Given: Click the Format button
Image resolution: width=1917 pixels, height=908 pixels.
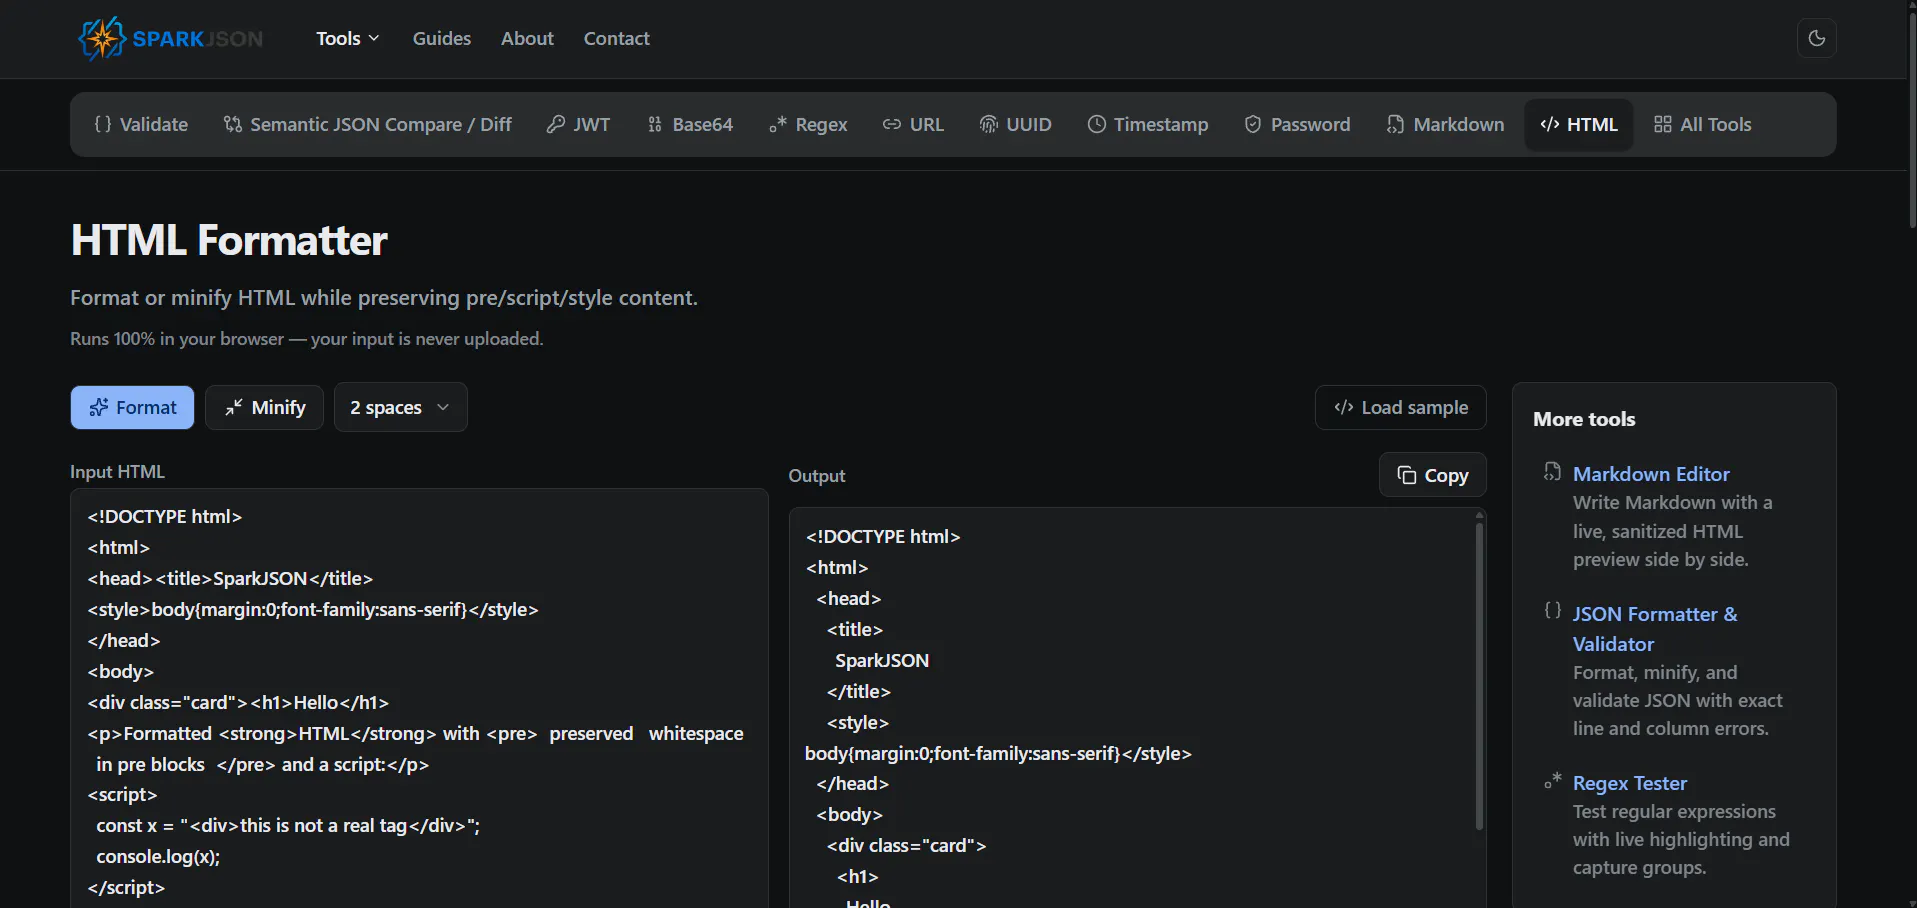Looking at the screenshot, I should click(x=132, y=407).
